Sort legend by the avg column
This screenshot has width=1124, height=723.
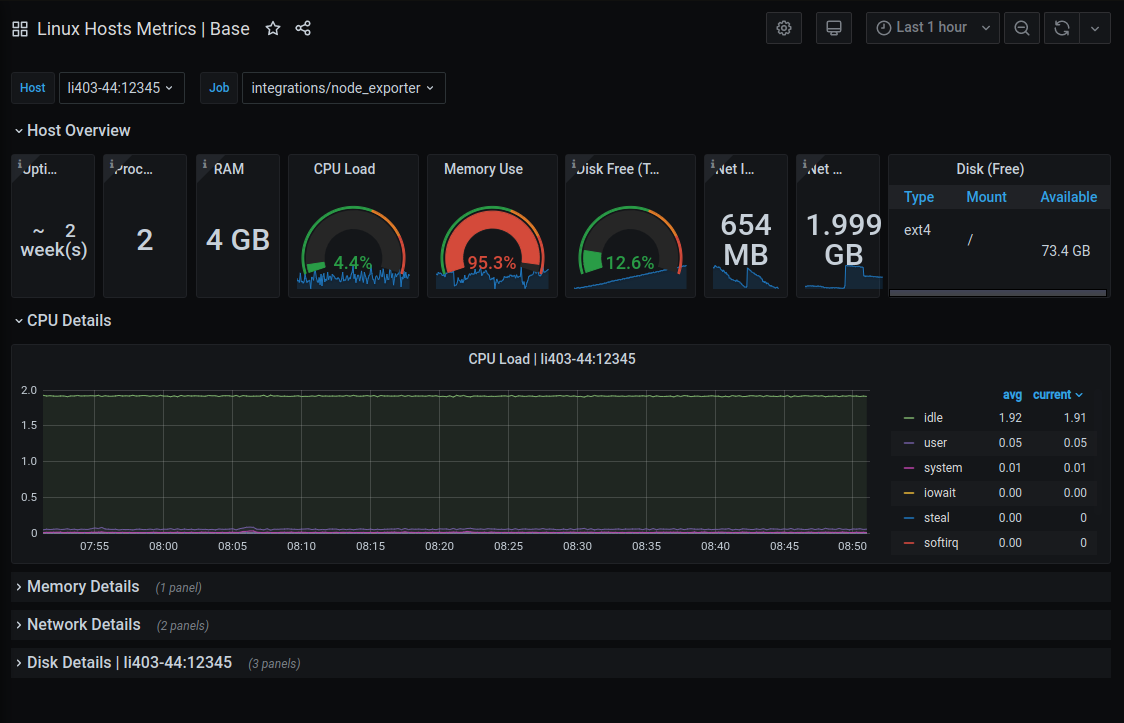click(x=1012, y=394)
